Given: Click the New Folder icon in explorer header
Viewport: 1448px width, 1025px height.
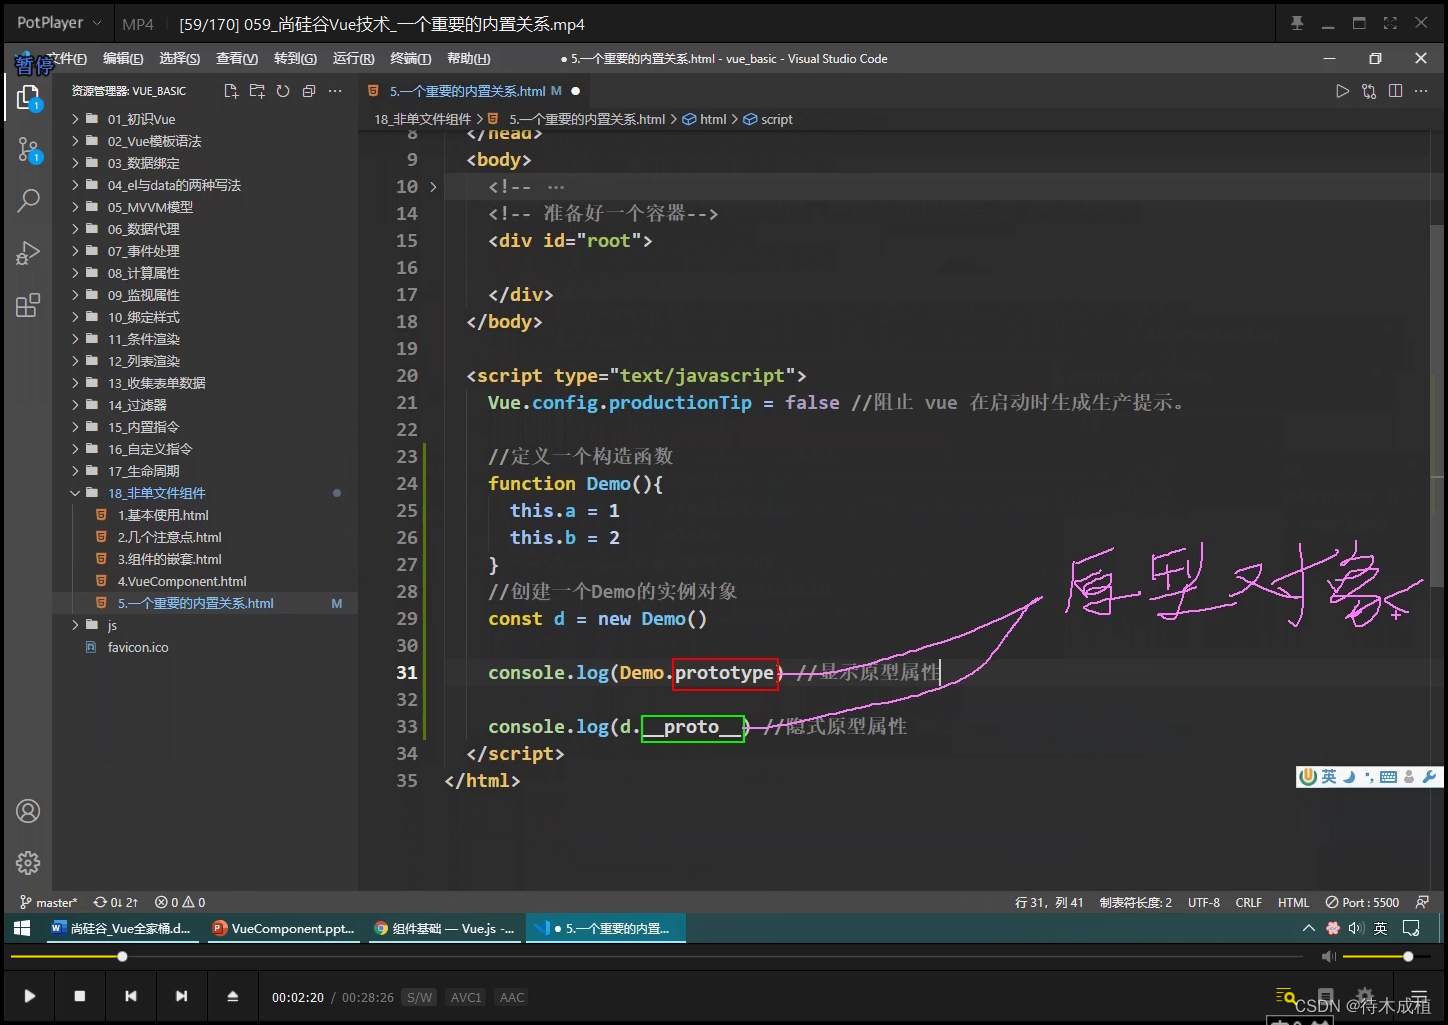Looking at the screenshot, I should pyautogui.click(x=257, y=91).
